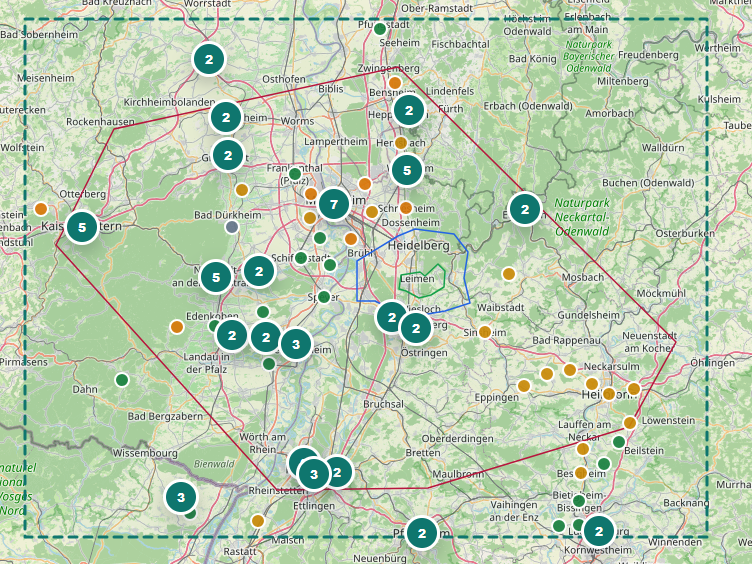This screenshot has height=564, width=752.
Task: Click the orange marker on Sinsheim
Action: 485,331
